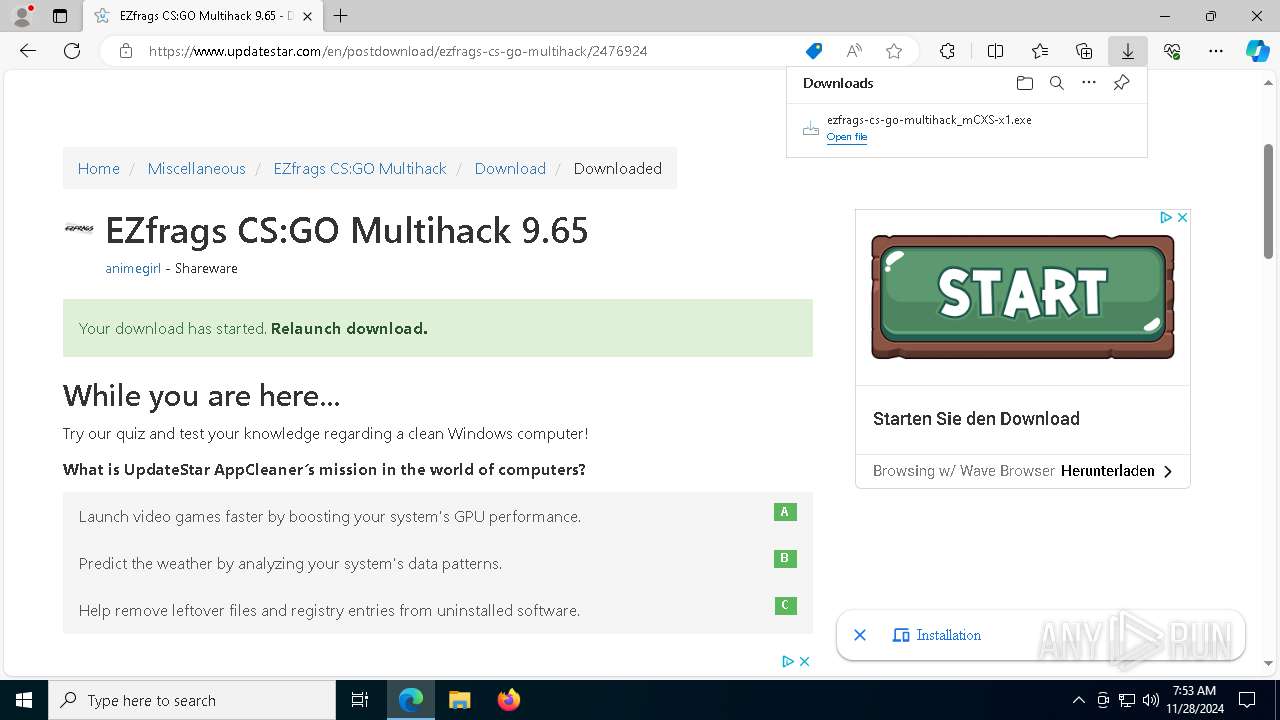This screenshot has height=720, width=1280.
Task: Open Browser essentials heart icon
Action: (x=1172, y=51)
